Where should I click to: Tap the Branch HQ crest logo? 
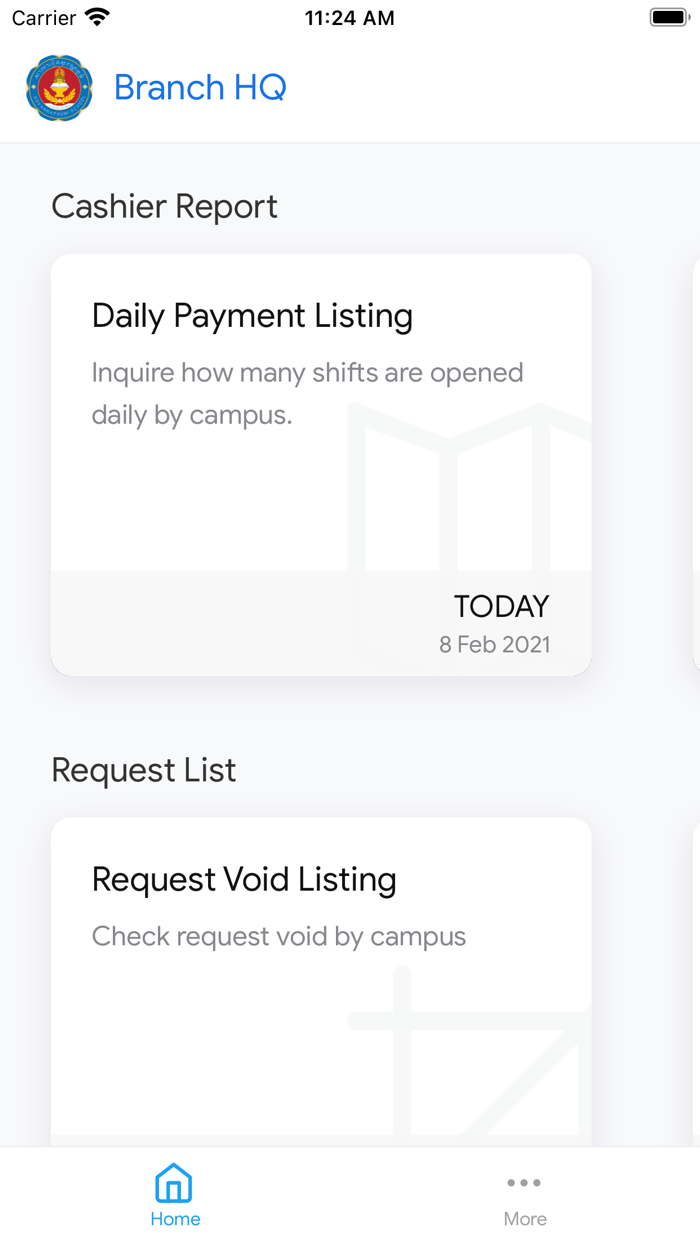(59, 88)
